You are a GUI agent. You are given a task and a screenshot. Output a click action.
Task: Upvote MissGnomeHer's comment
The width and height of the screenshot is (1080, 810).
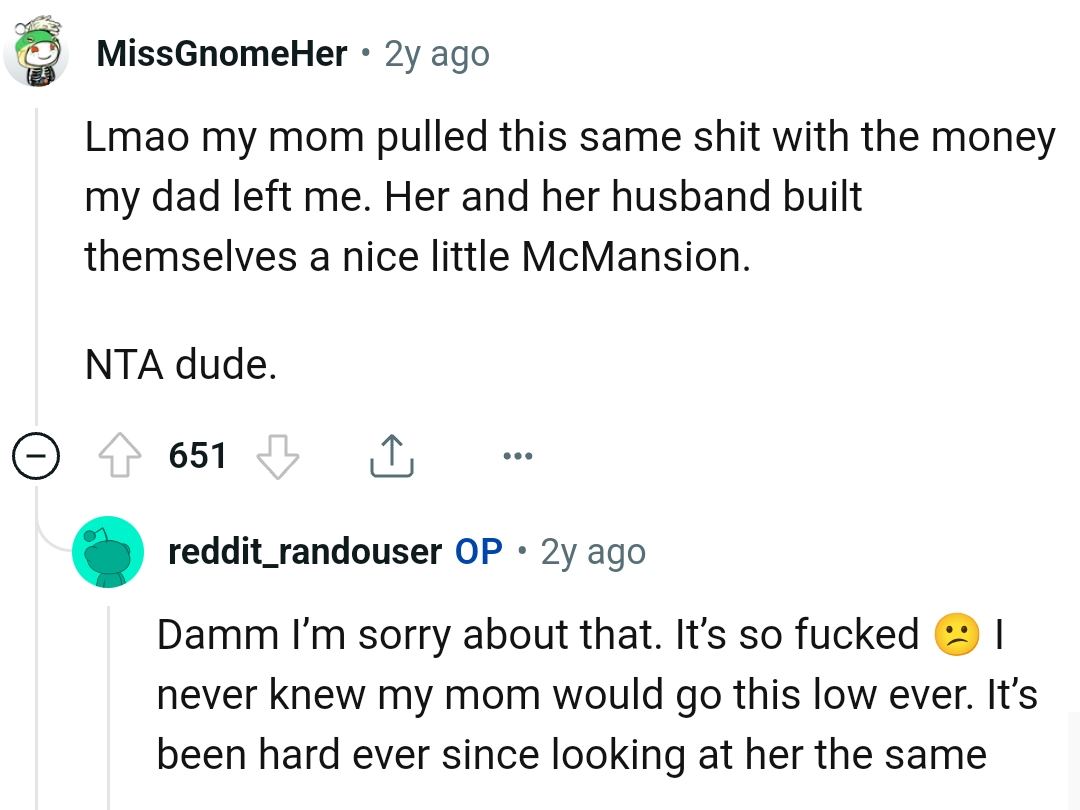(x=121, y=455)
